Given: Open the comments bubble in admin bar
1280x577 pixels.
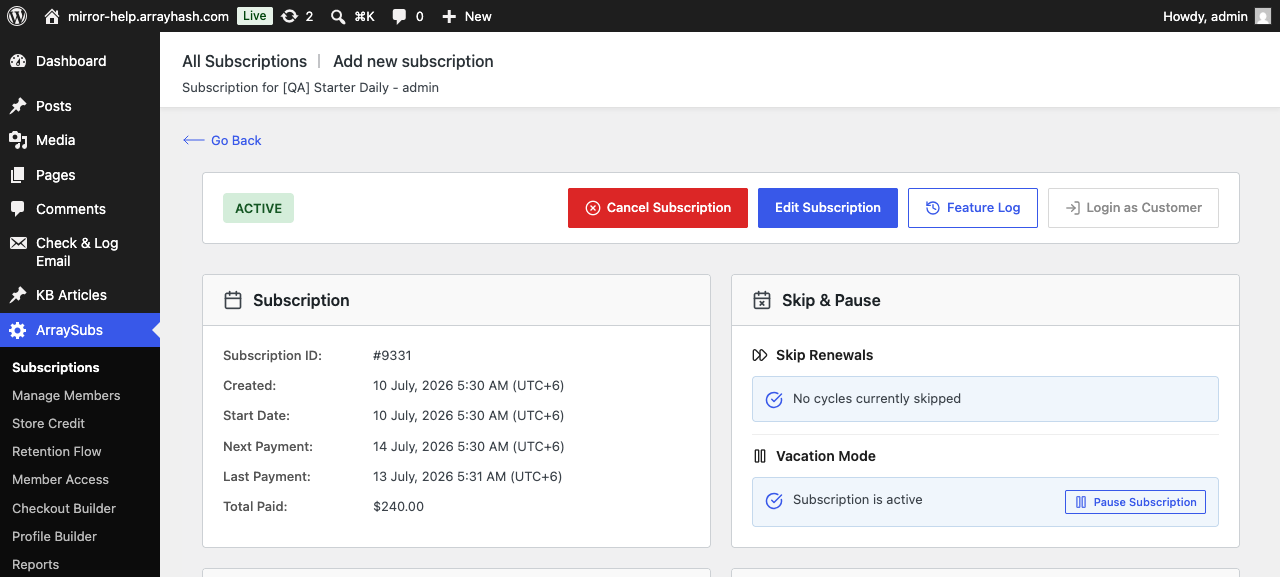Looking at the screenshot, I should pos(407,16).
